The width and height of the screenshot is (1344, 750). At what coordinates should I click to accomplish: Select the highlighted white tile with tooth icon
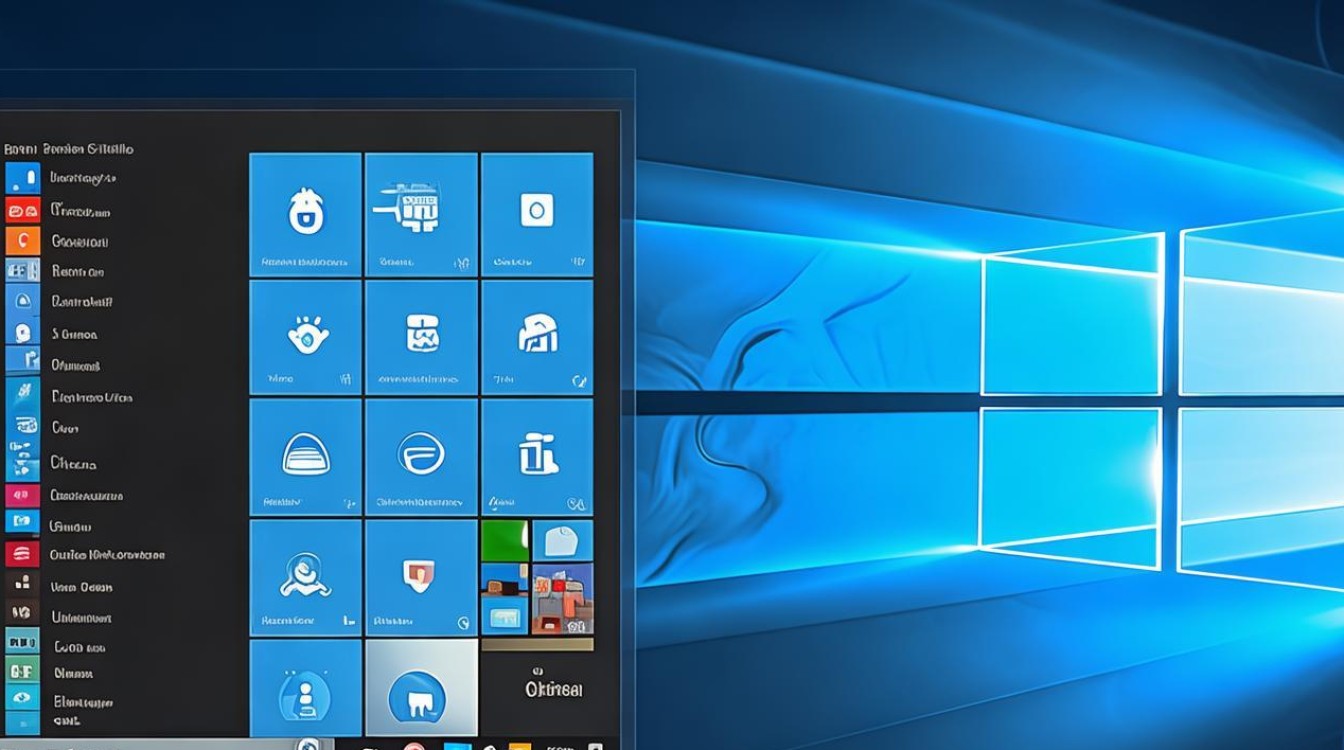coord(421,689)
